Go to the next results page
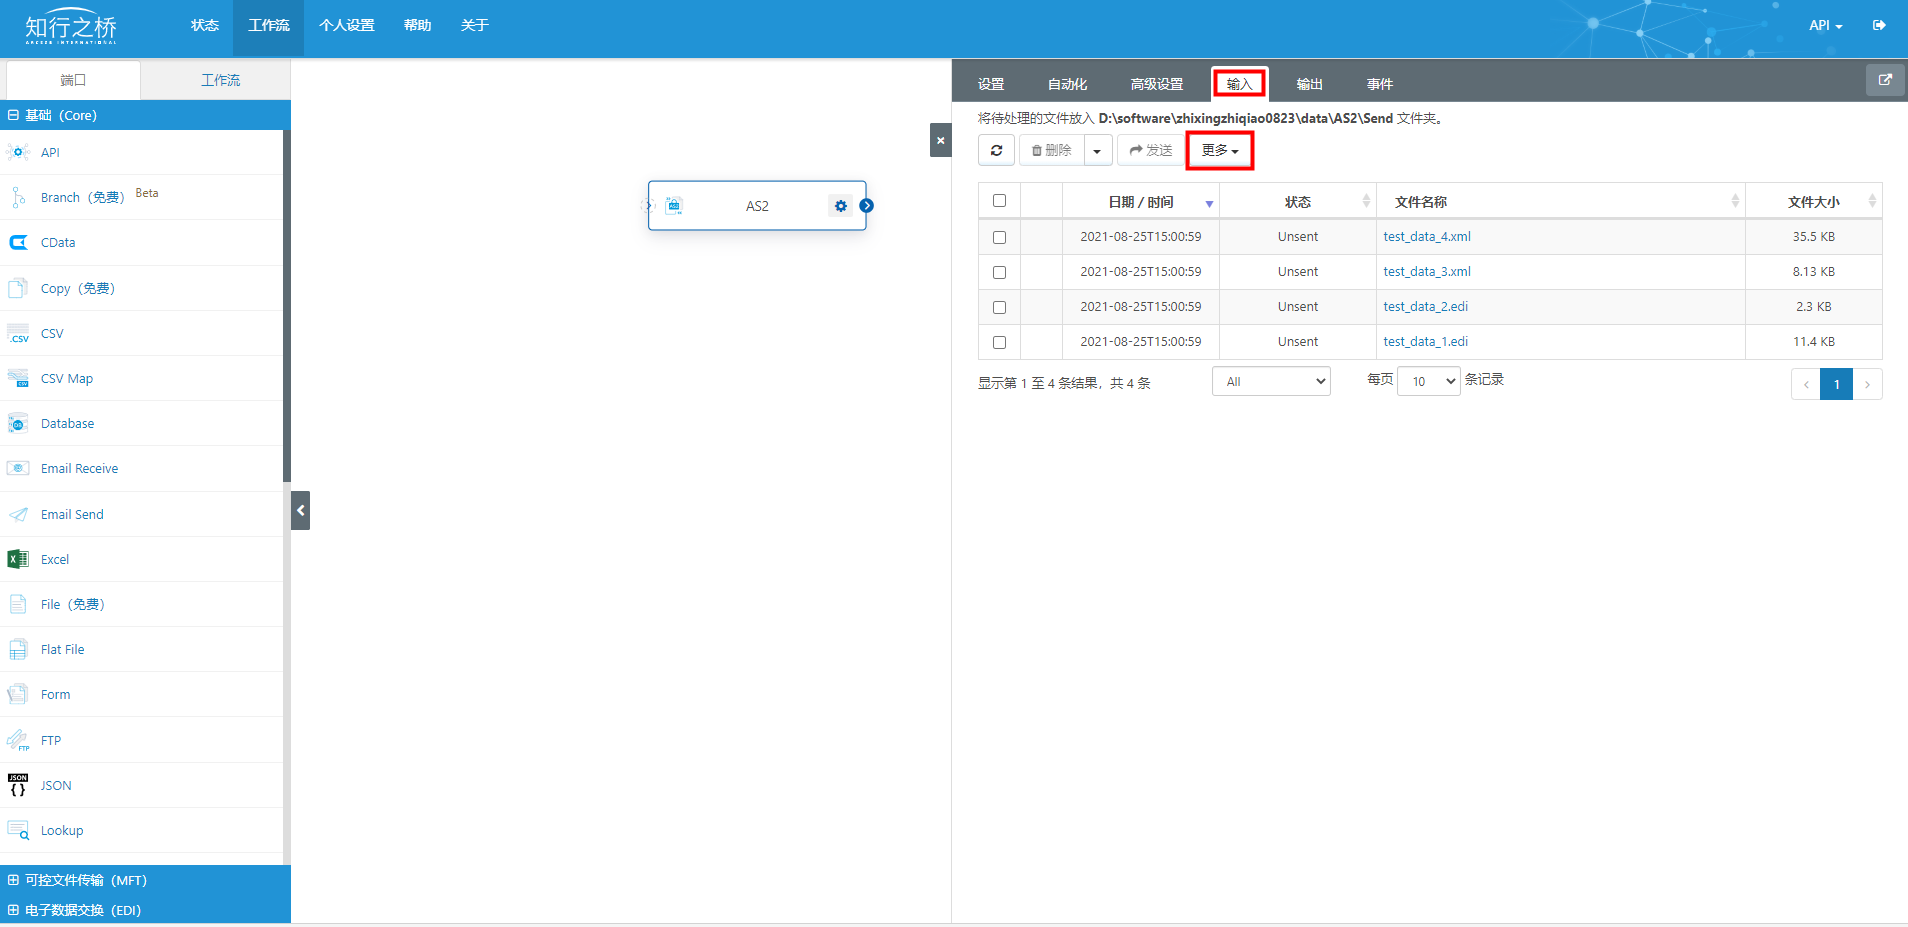Image resolution: width=1908 pixels, height=927 pixels. click(x=1867, y=384)
